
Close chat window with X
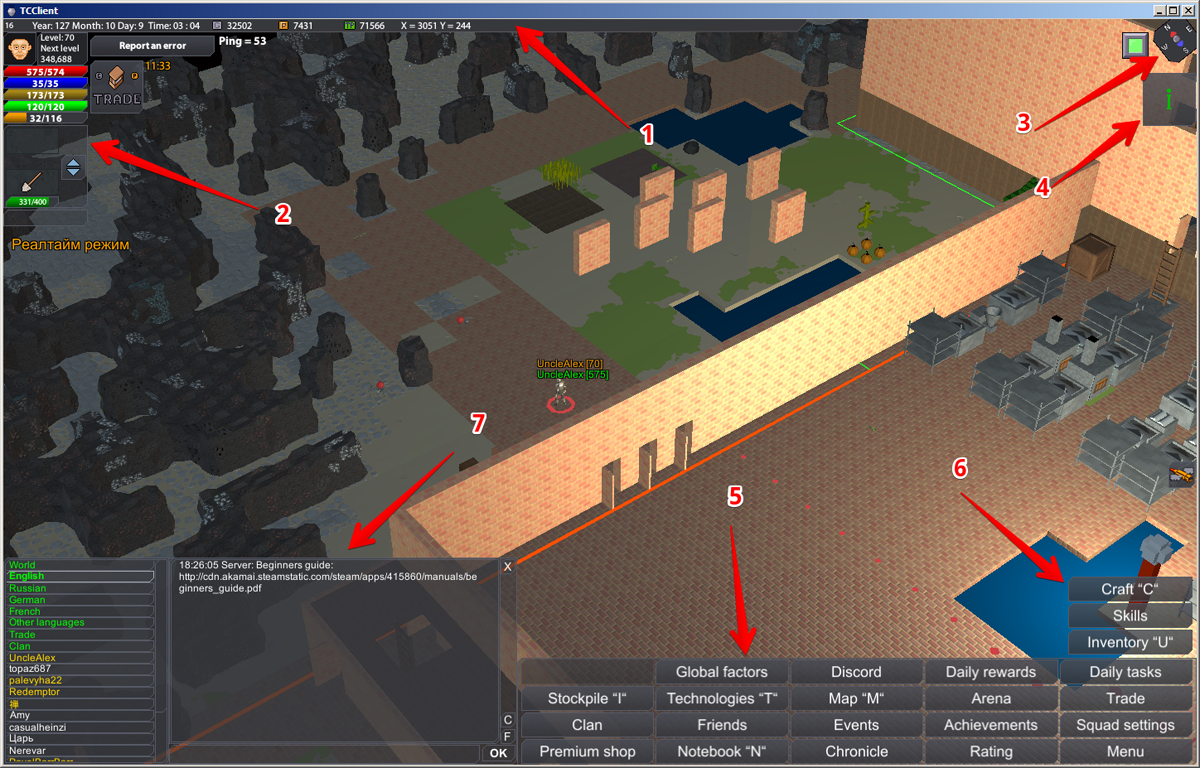click(x=507, y=567)
